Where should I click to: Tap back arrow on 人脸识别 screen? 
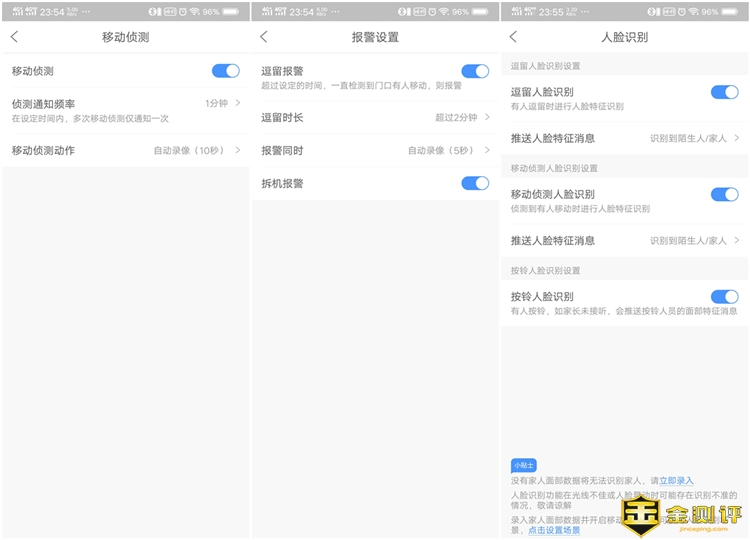[x=513, y=37]
